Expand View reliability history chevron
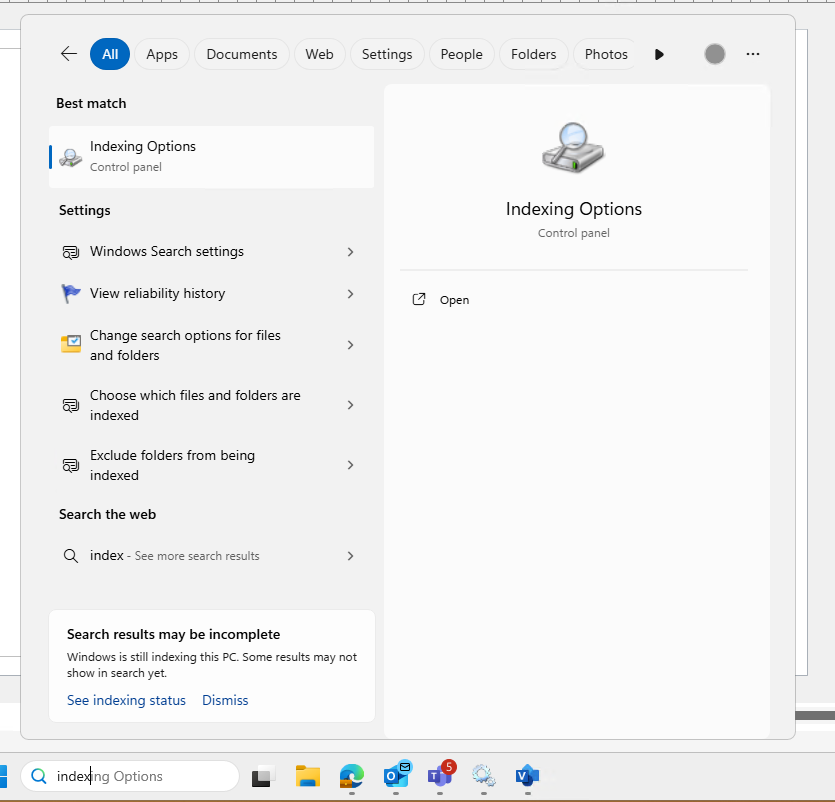The width and height of the screenshot is (835, 802). tap(350, 294)
